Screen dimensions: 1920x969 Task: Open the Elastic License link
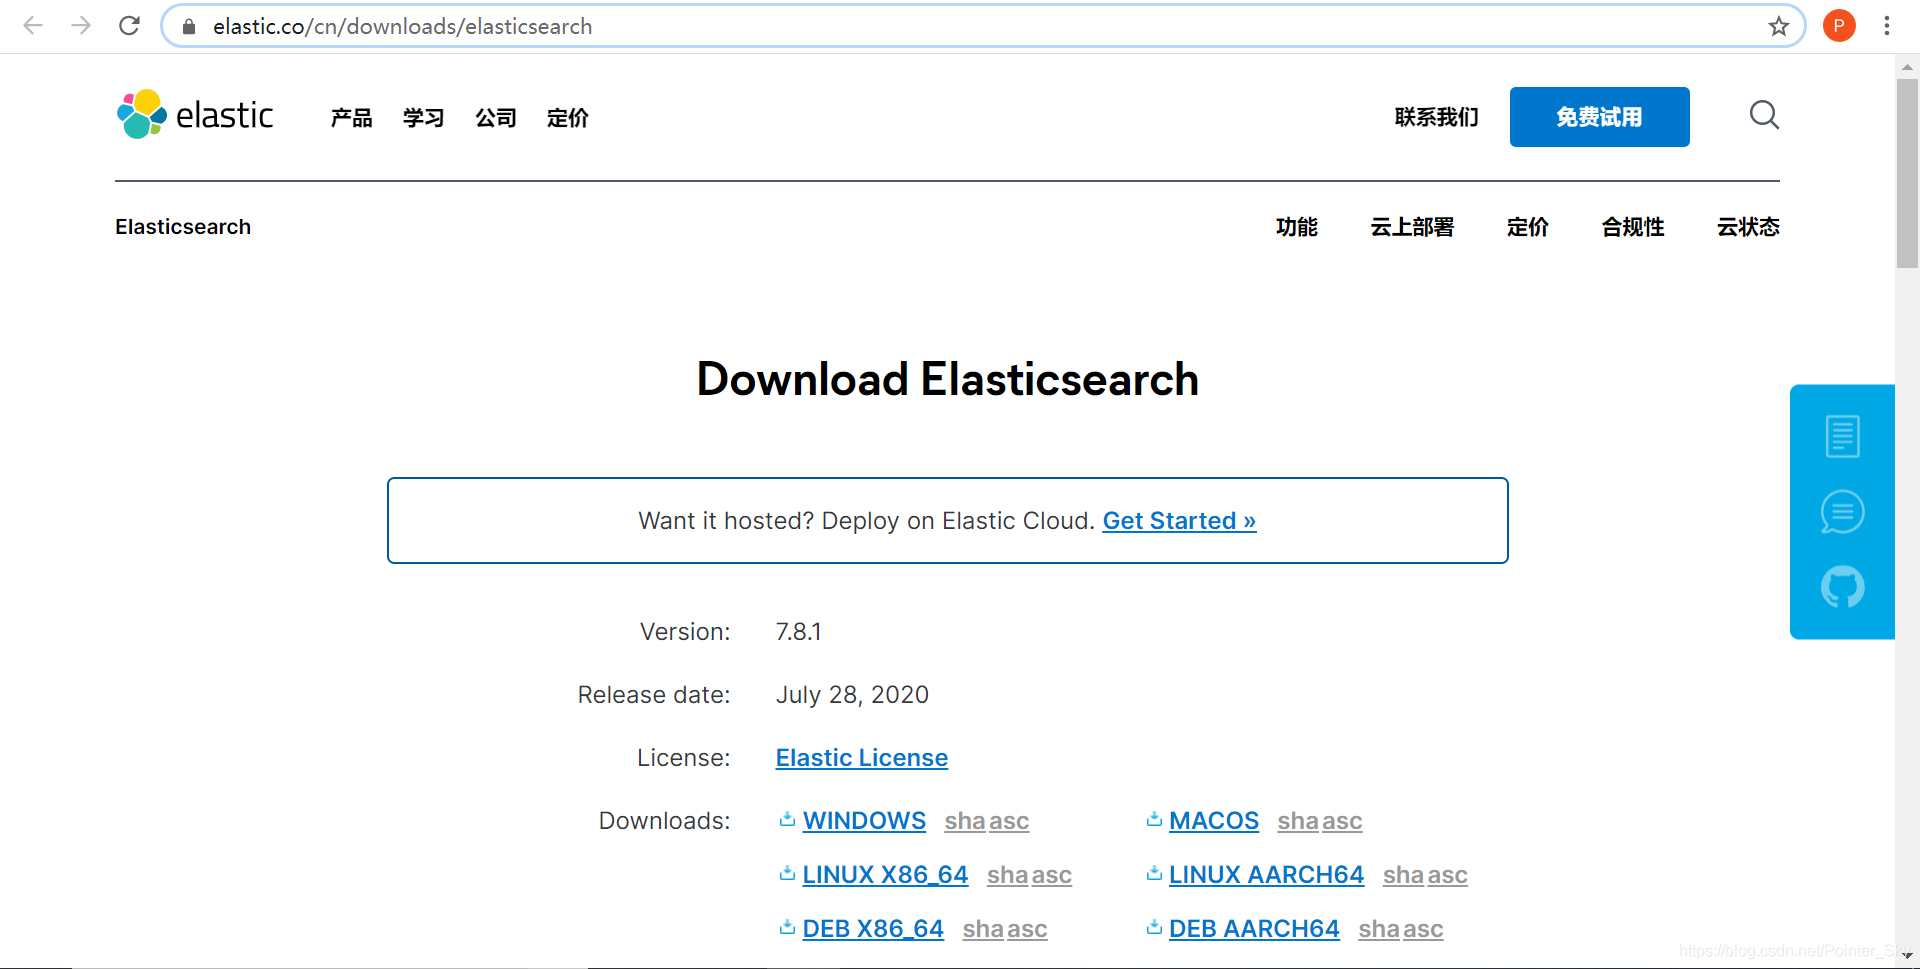point(862,758)
